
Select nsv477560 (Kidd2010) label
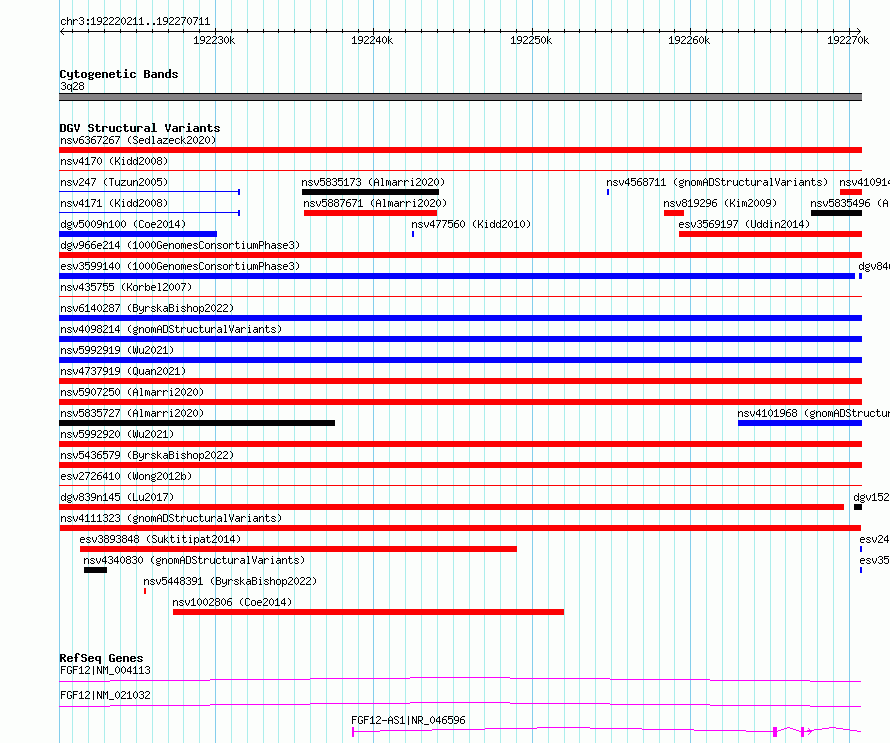pos(471,224)
